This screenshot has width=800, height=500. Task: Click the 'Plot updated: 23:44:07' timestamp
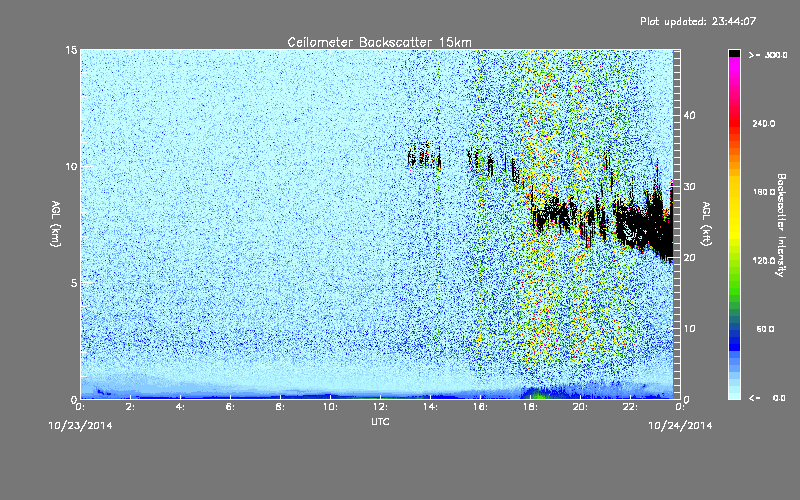698,21
